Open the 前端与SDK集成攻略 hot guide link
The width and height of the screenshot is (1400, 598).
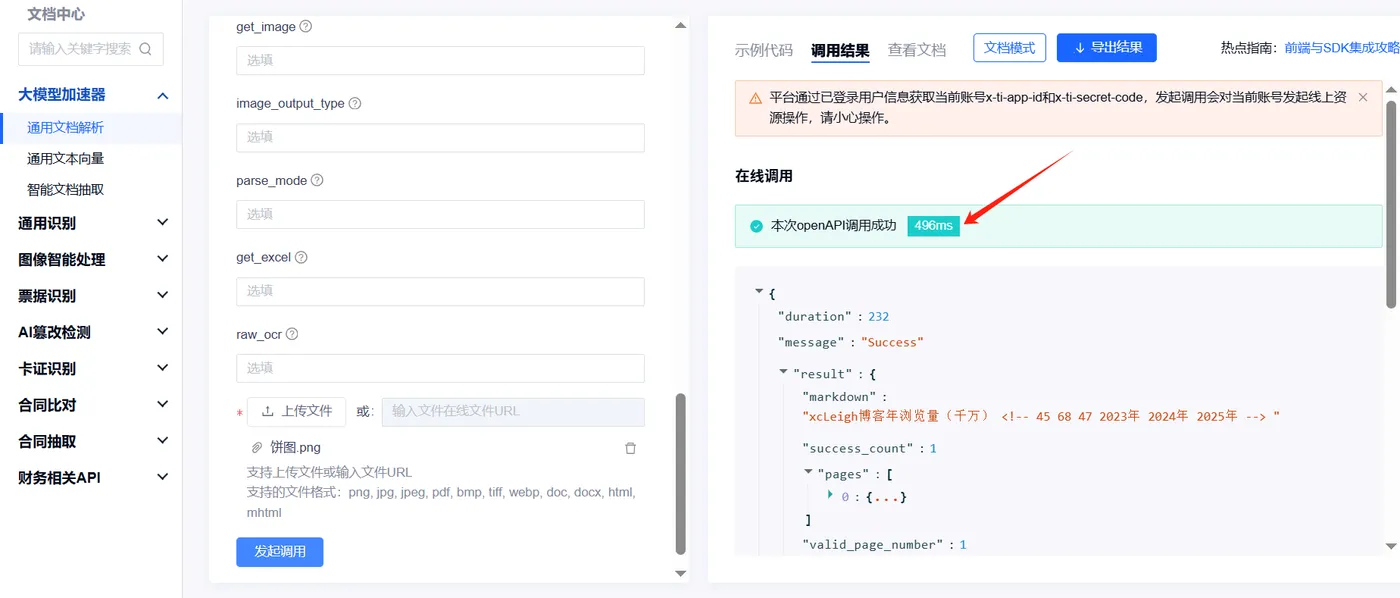pos(1342,48)
